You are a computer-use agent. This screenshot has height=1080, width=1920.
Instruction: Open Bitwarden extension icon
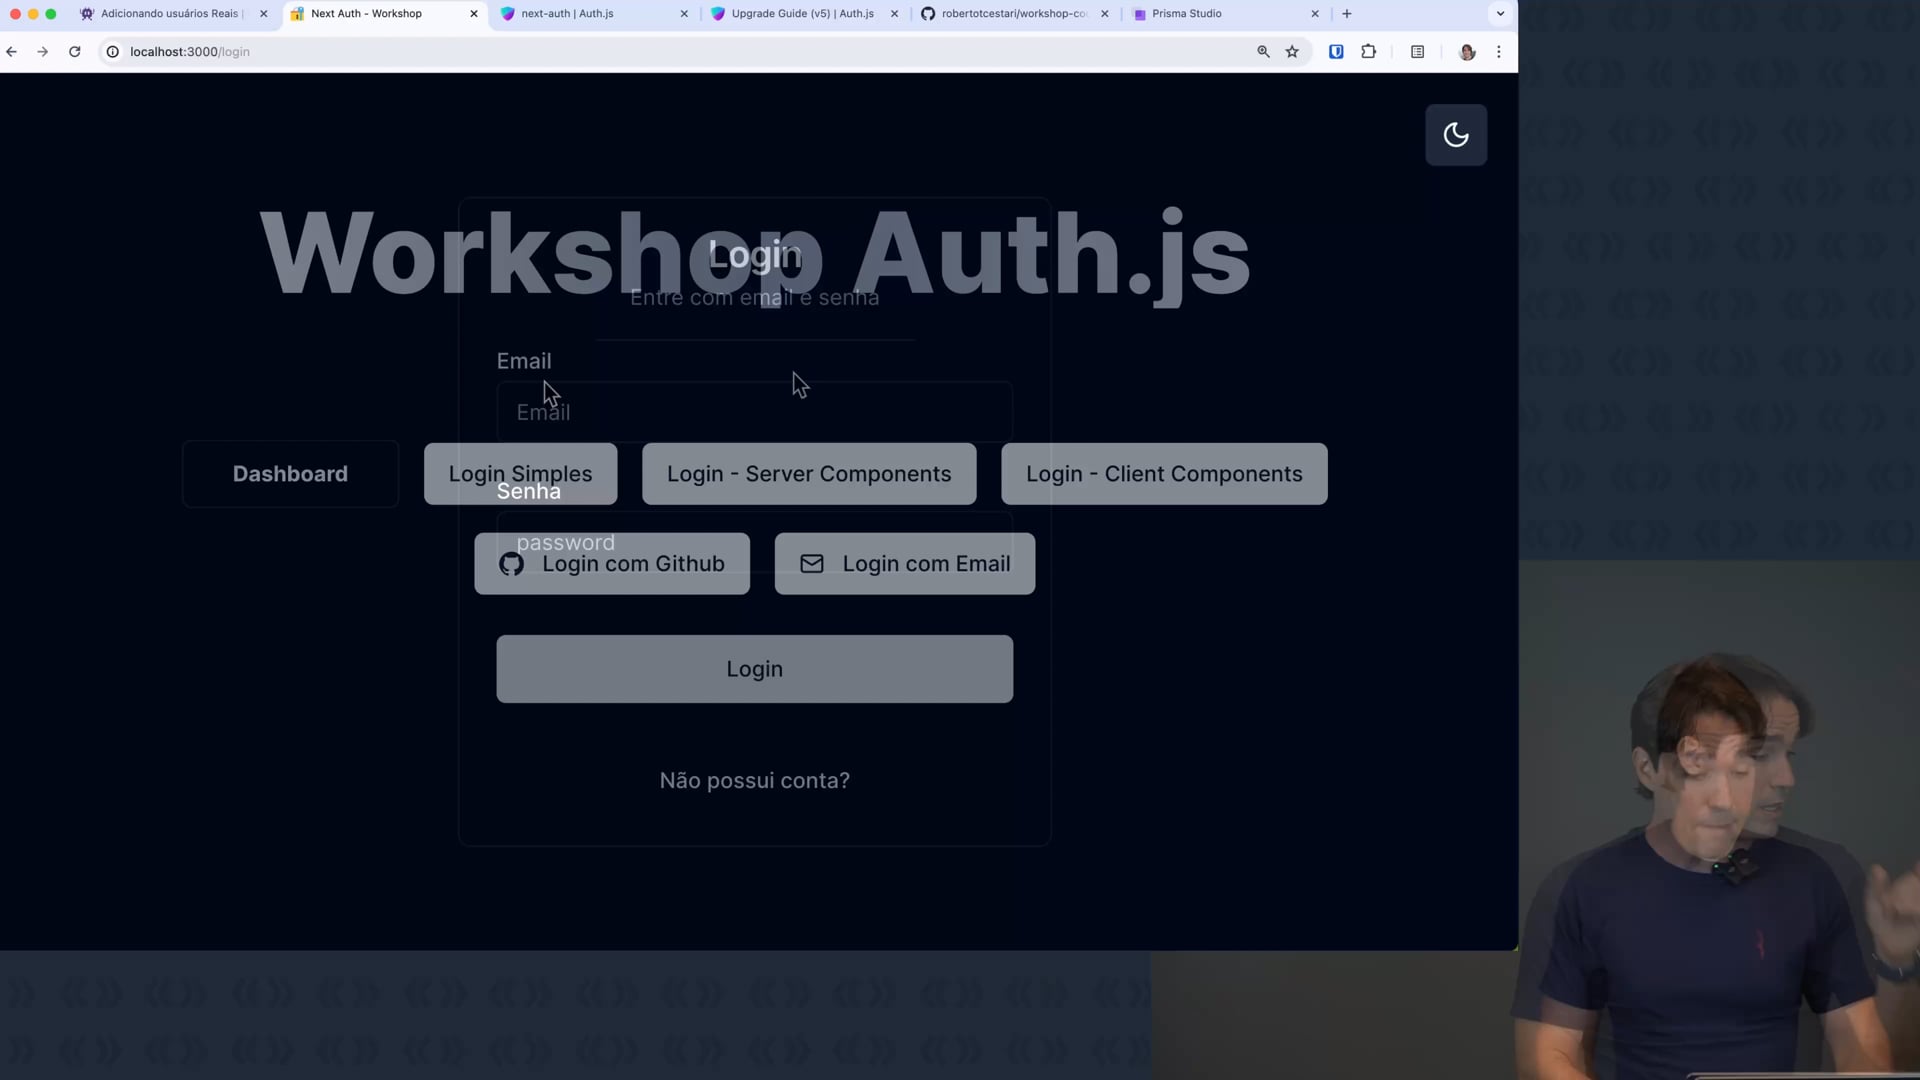[x=1336, y=52]
